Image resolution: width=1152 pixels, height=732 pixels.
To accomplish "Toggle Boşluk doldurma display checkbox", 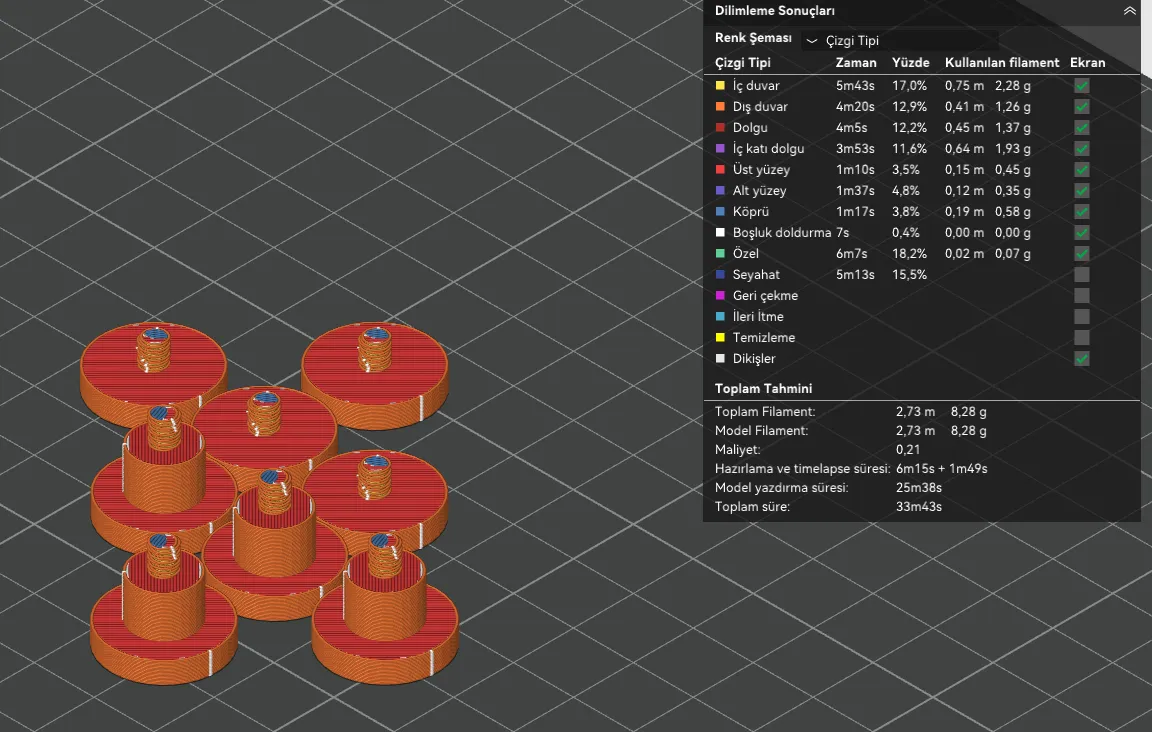I will point(1081,233).
